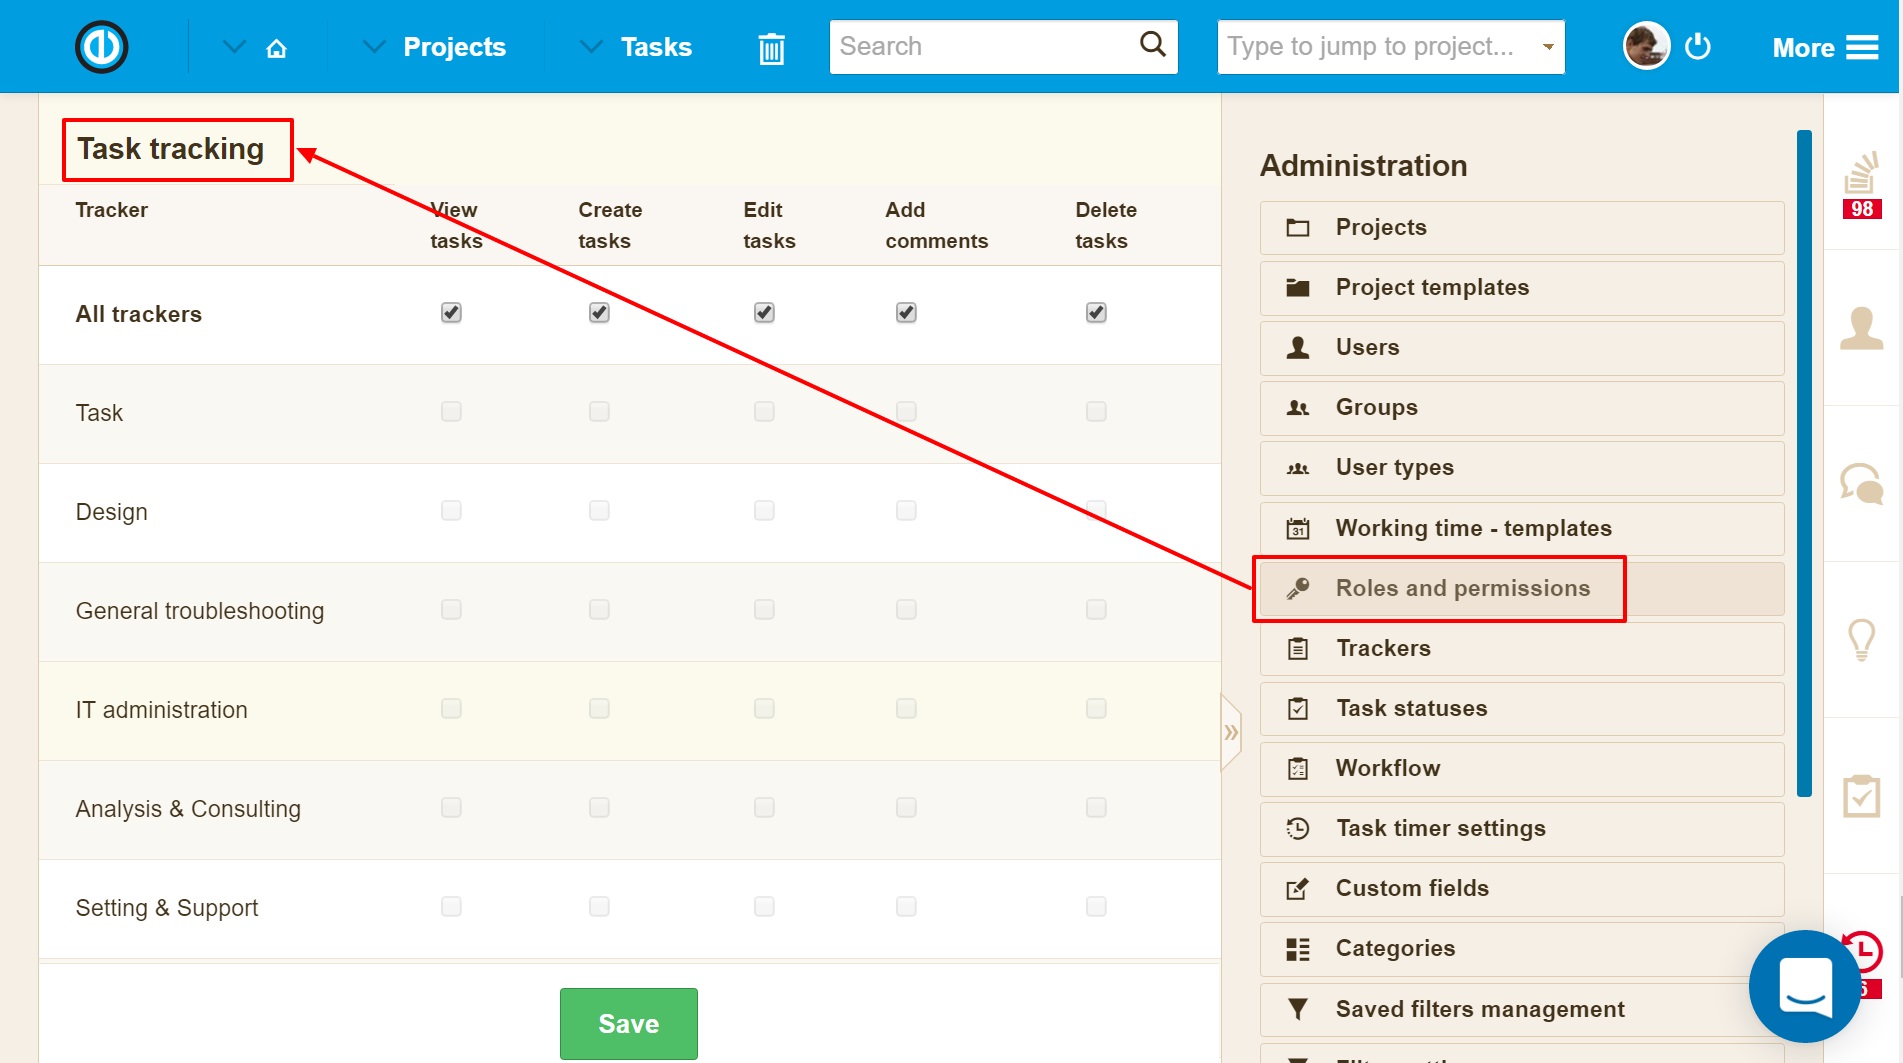Expand the Tasks menu chevron
This screenshot has height=1063, width=1903.
(x=591, y=47)
